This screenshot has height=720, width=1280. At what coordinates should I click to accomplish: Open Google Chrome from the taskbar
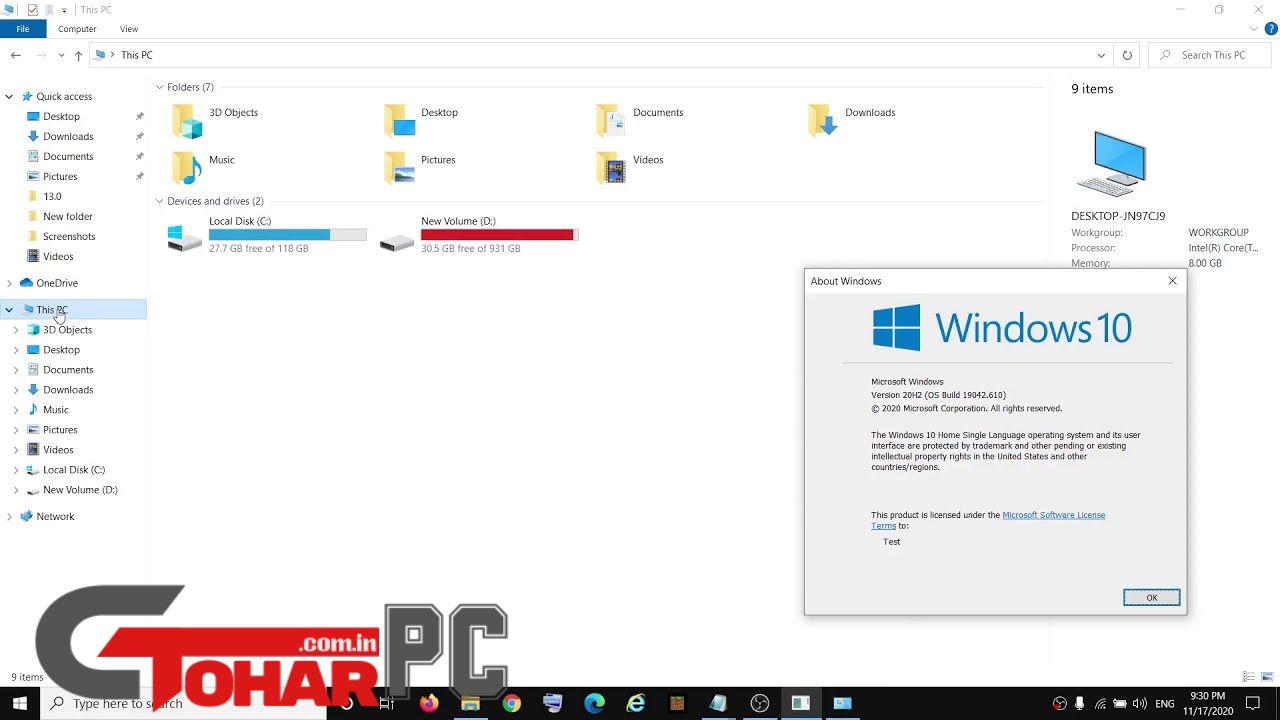click(x=511, y=703)
